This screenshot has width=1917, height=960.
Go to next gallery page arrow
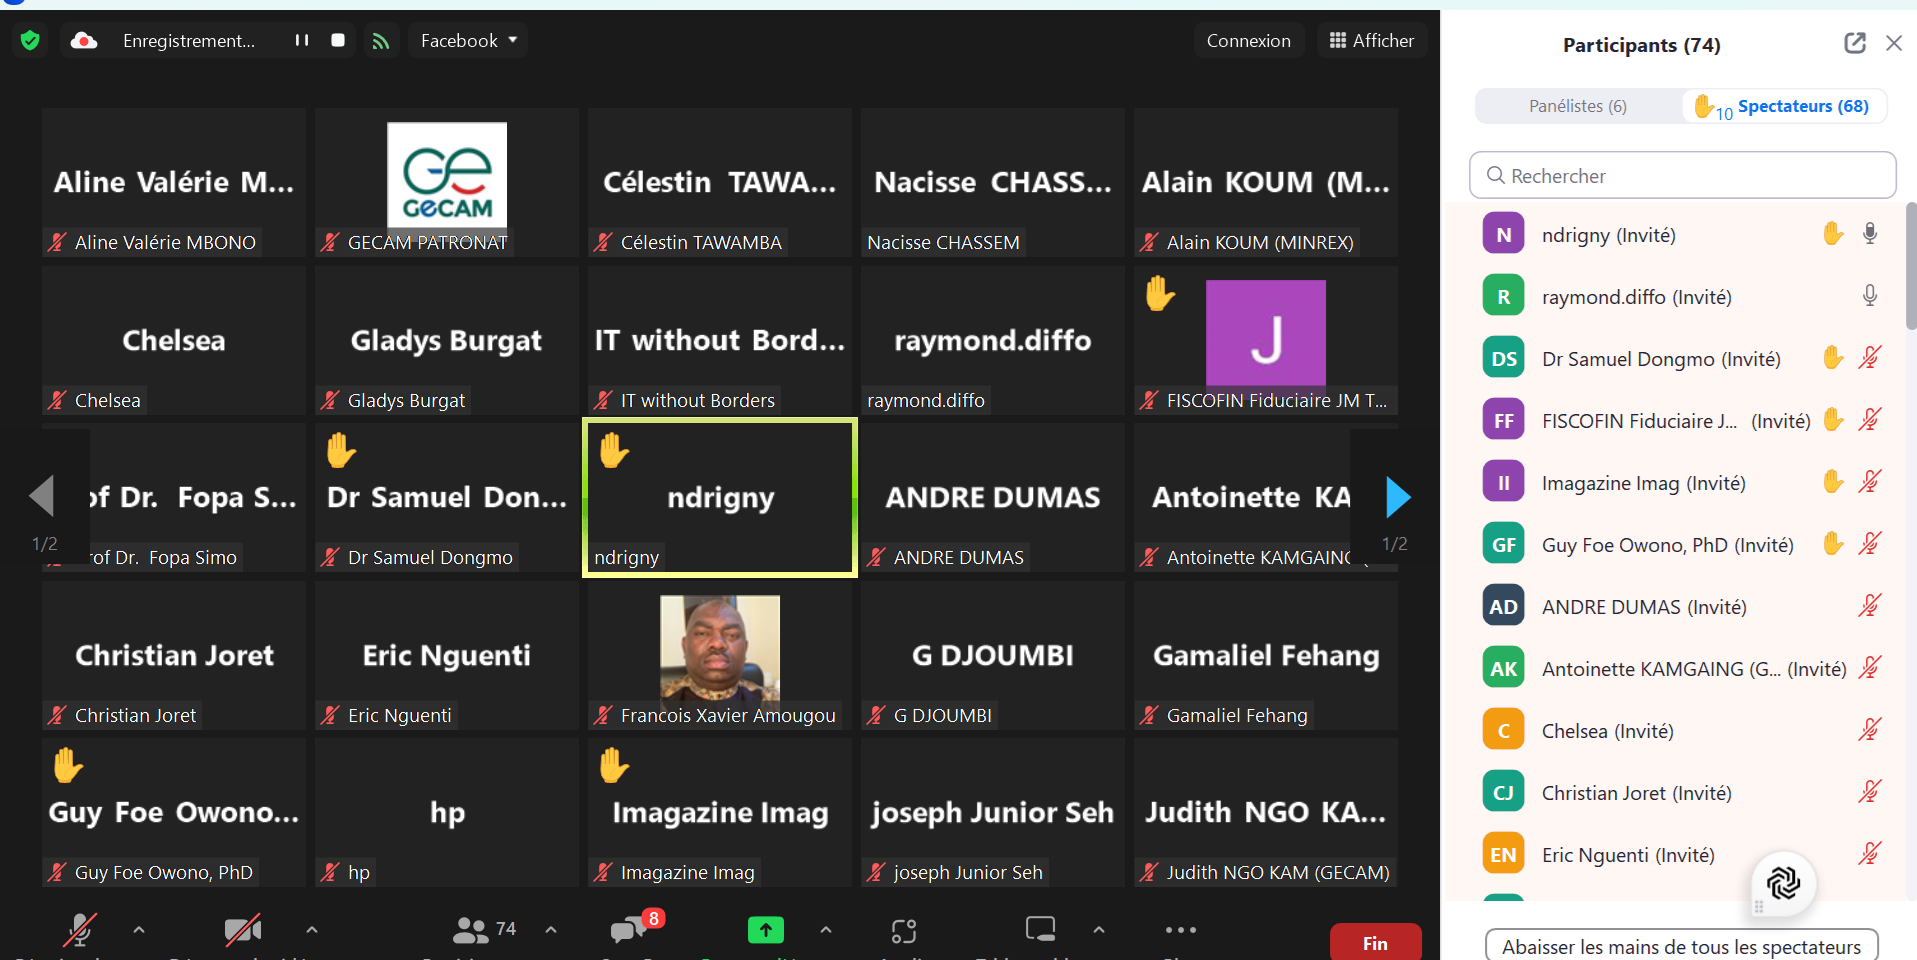click(x=1397, y=497)
